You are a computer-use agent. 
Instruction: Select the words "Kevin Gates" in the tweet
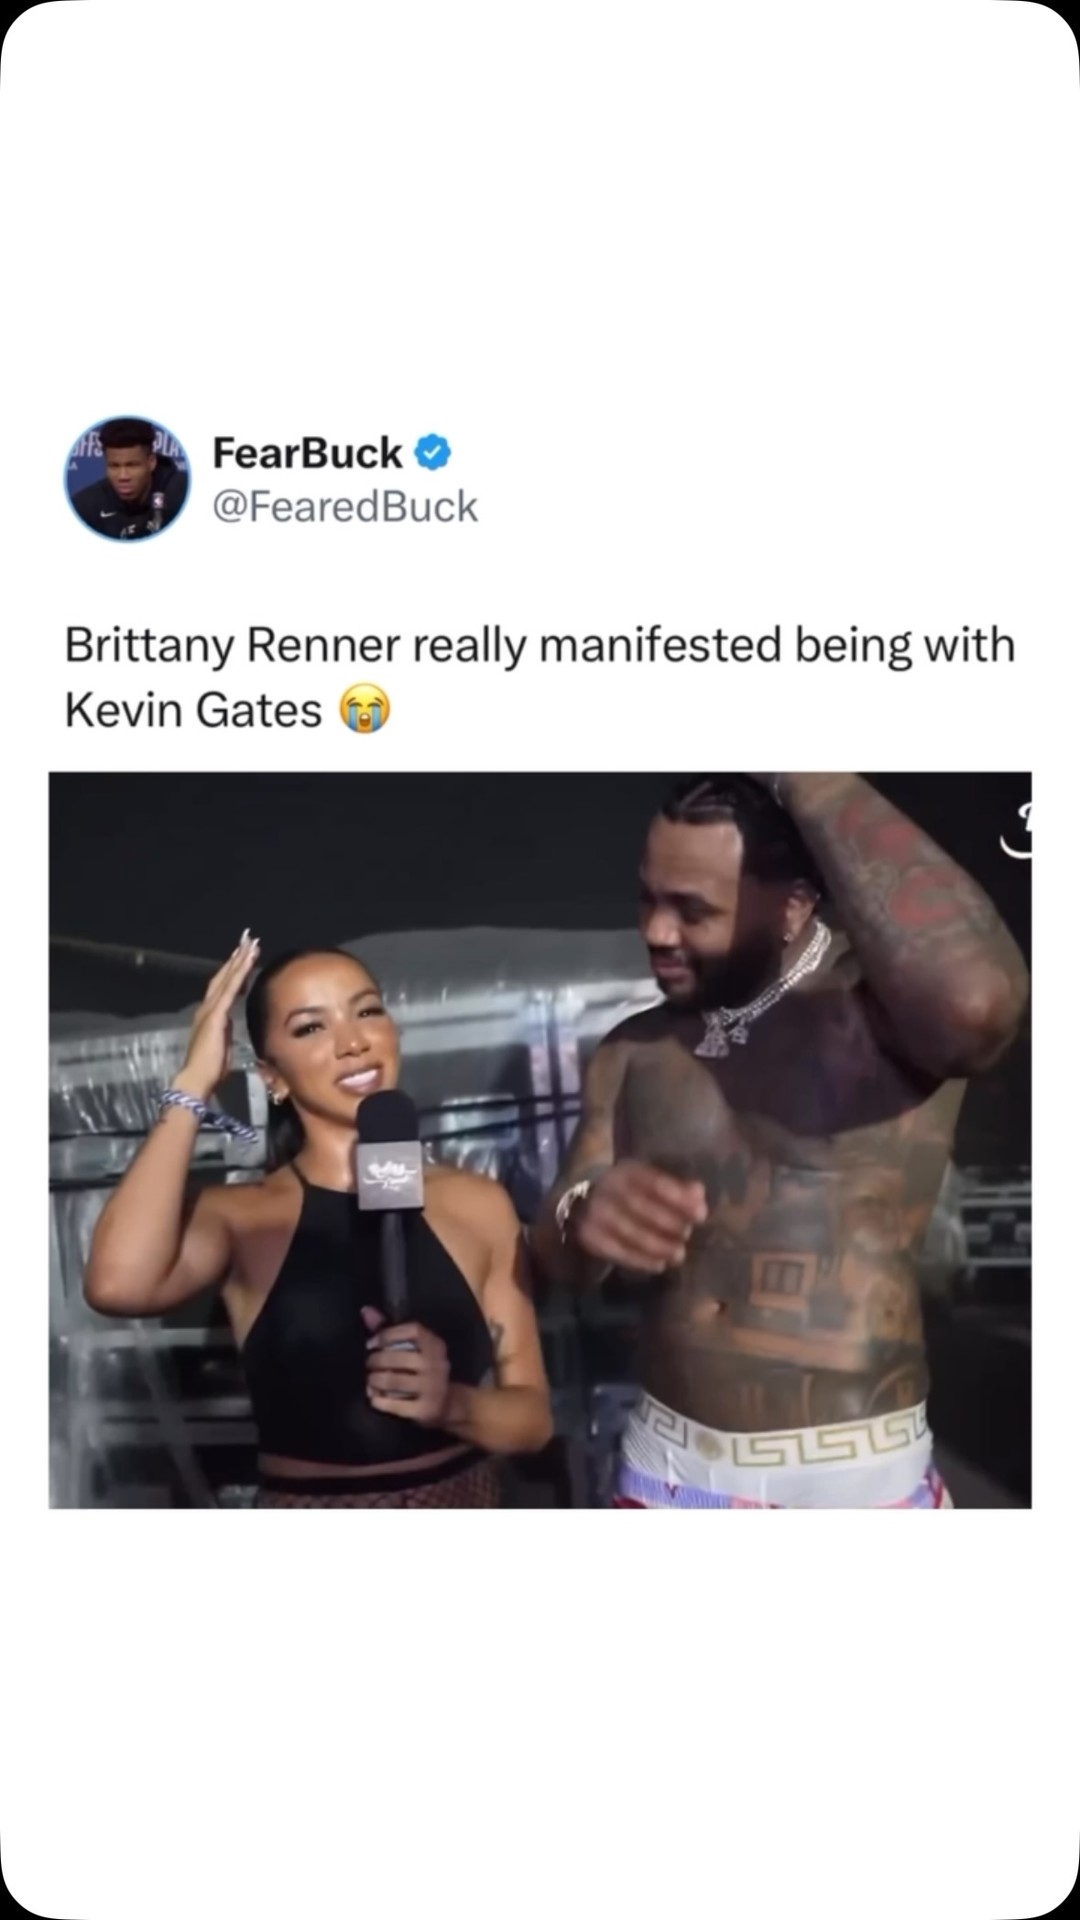(193, 711)
